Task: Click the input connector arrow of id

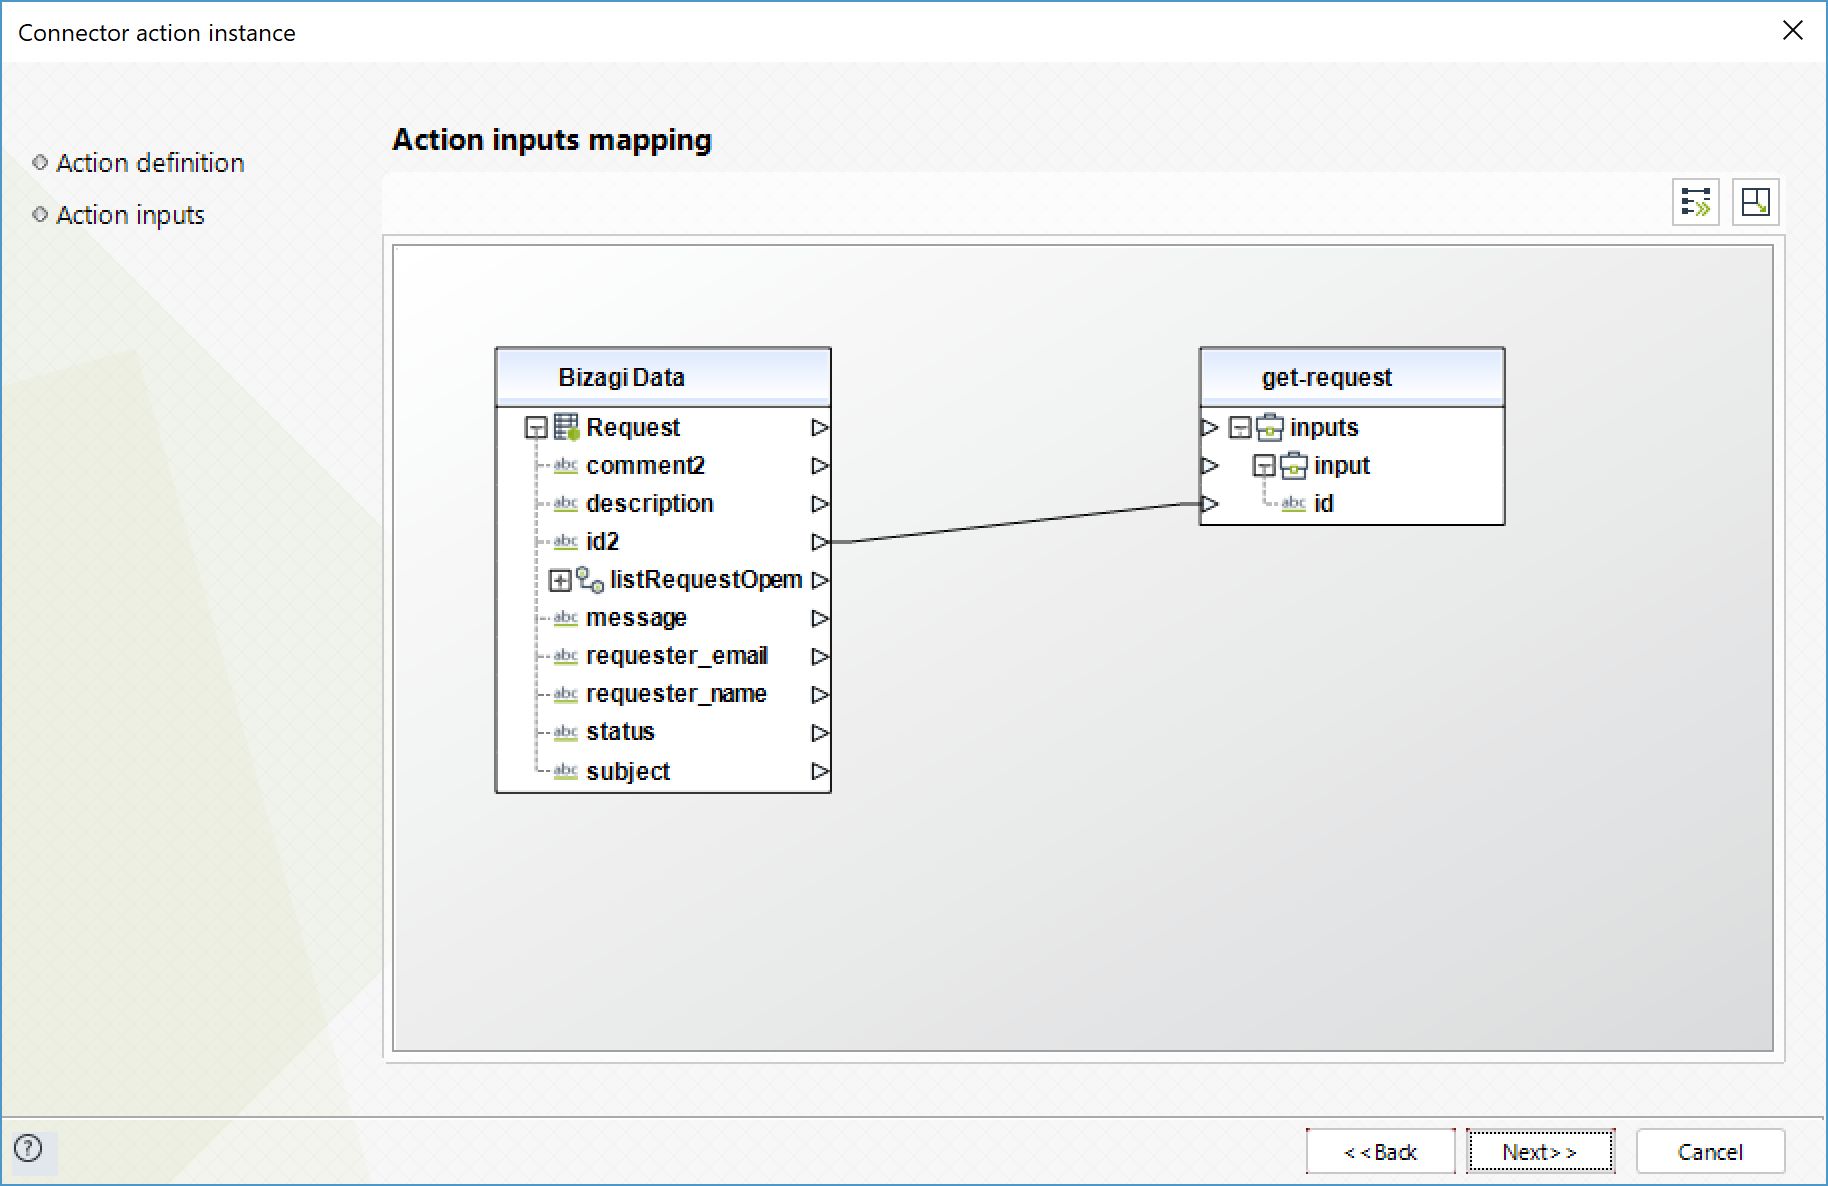Action: pos(1210,504)
